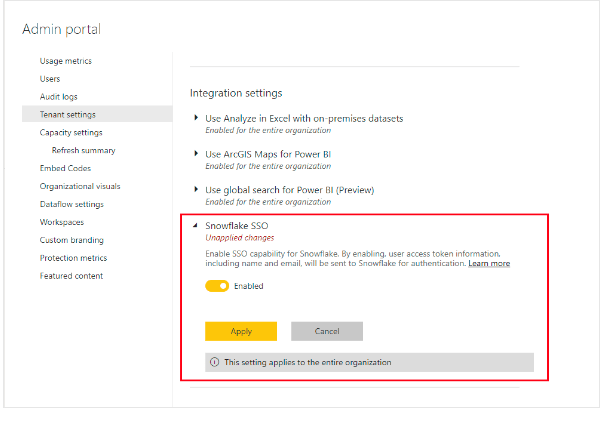Go to Workspaces page
The image size is (600, 421).
tap(62, 222)
